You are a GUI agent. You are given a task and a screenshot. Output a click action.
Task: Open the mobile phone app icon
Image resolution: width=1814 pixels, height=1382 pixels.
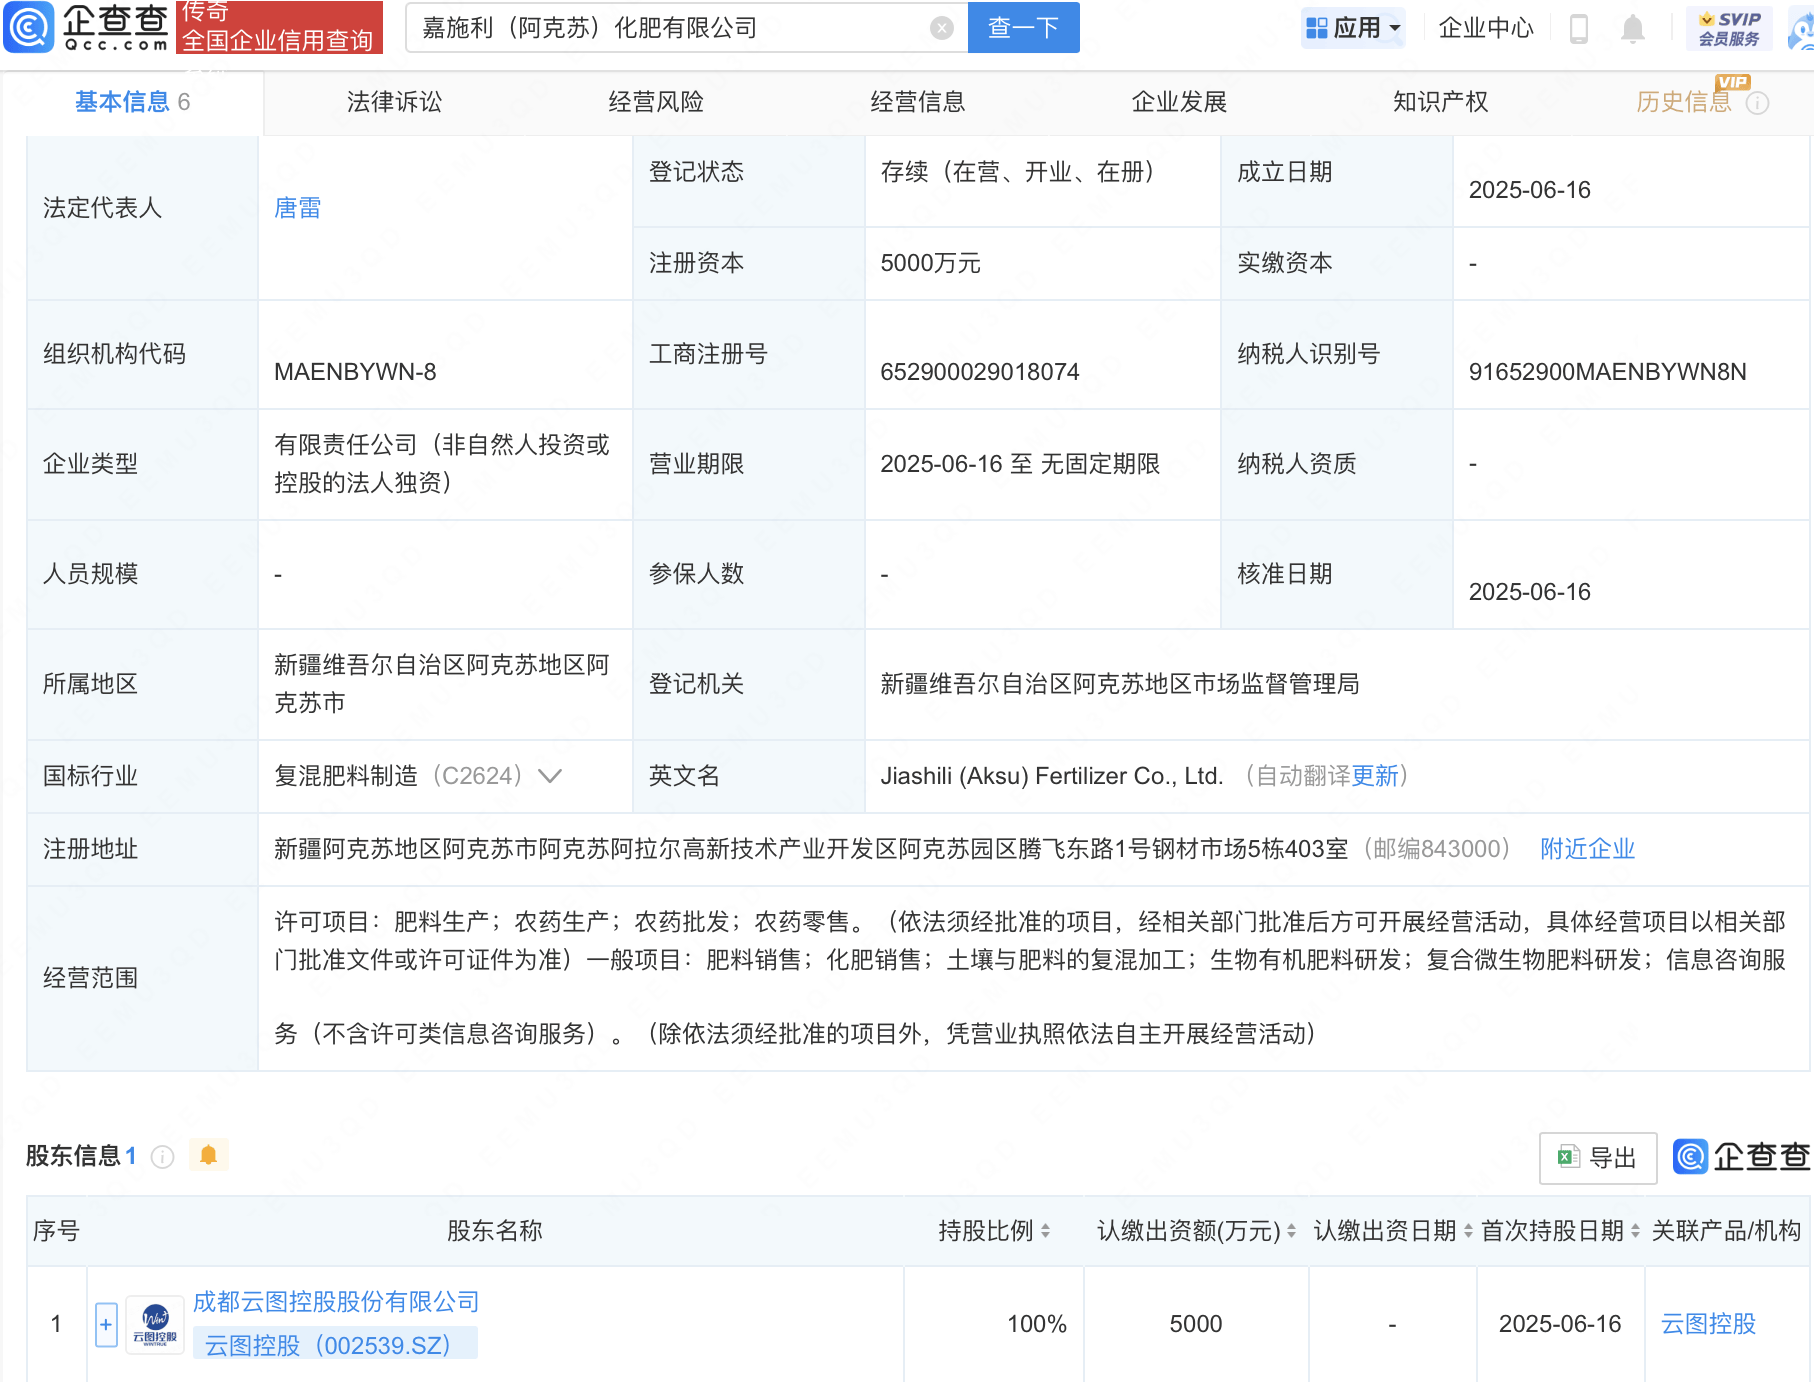click(1579, 28)
